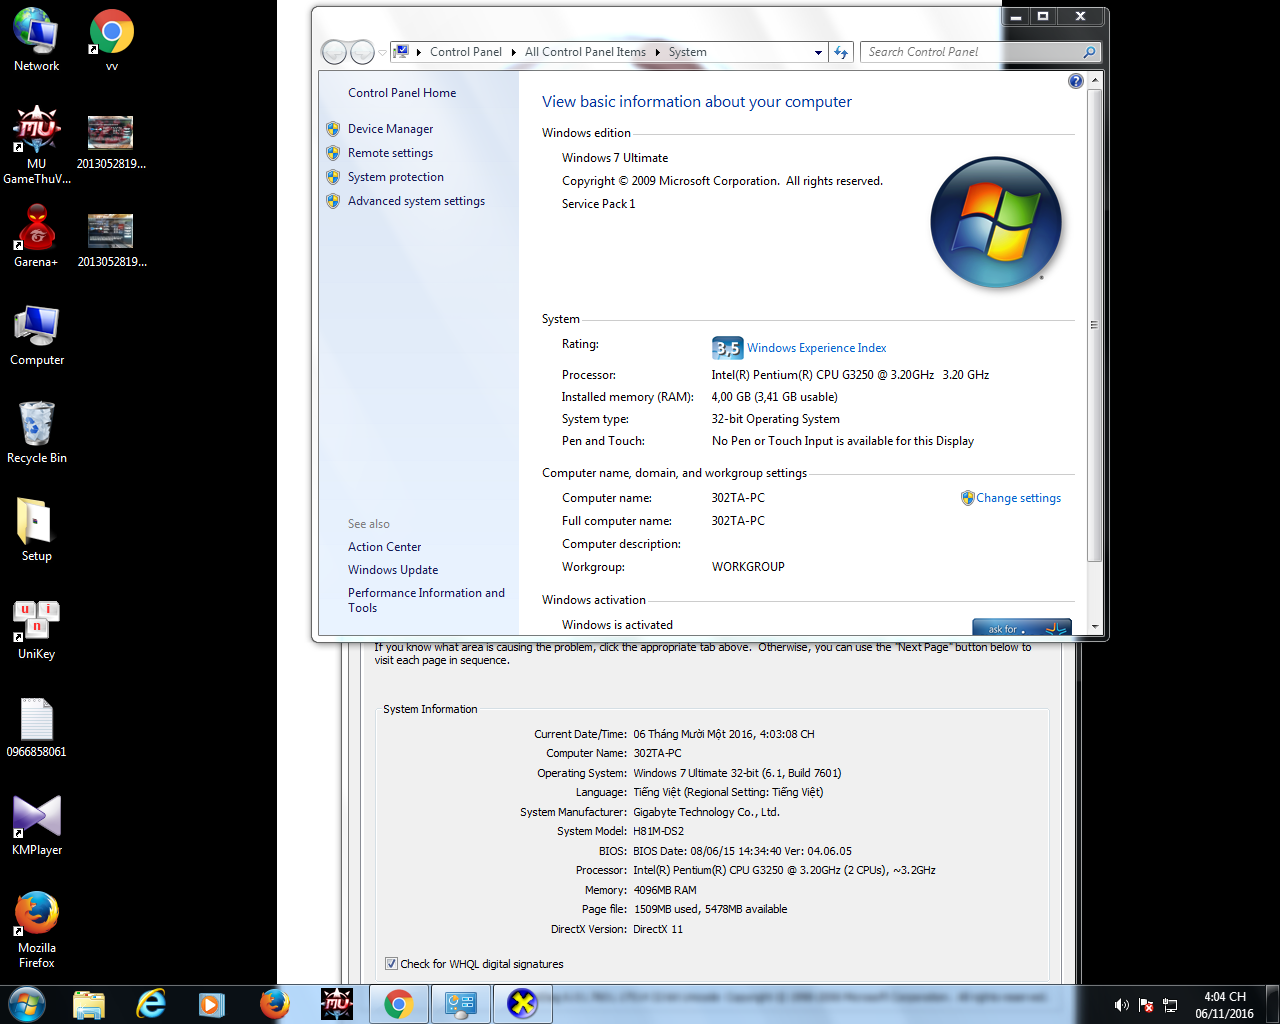Click Change settings for computer name

coord(1018,498)
